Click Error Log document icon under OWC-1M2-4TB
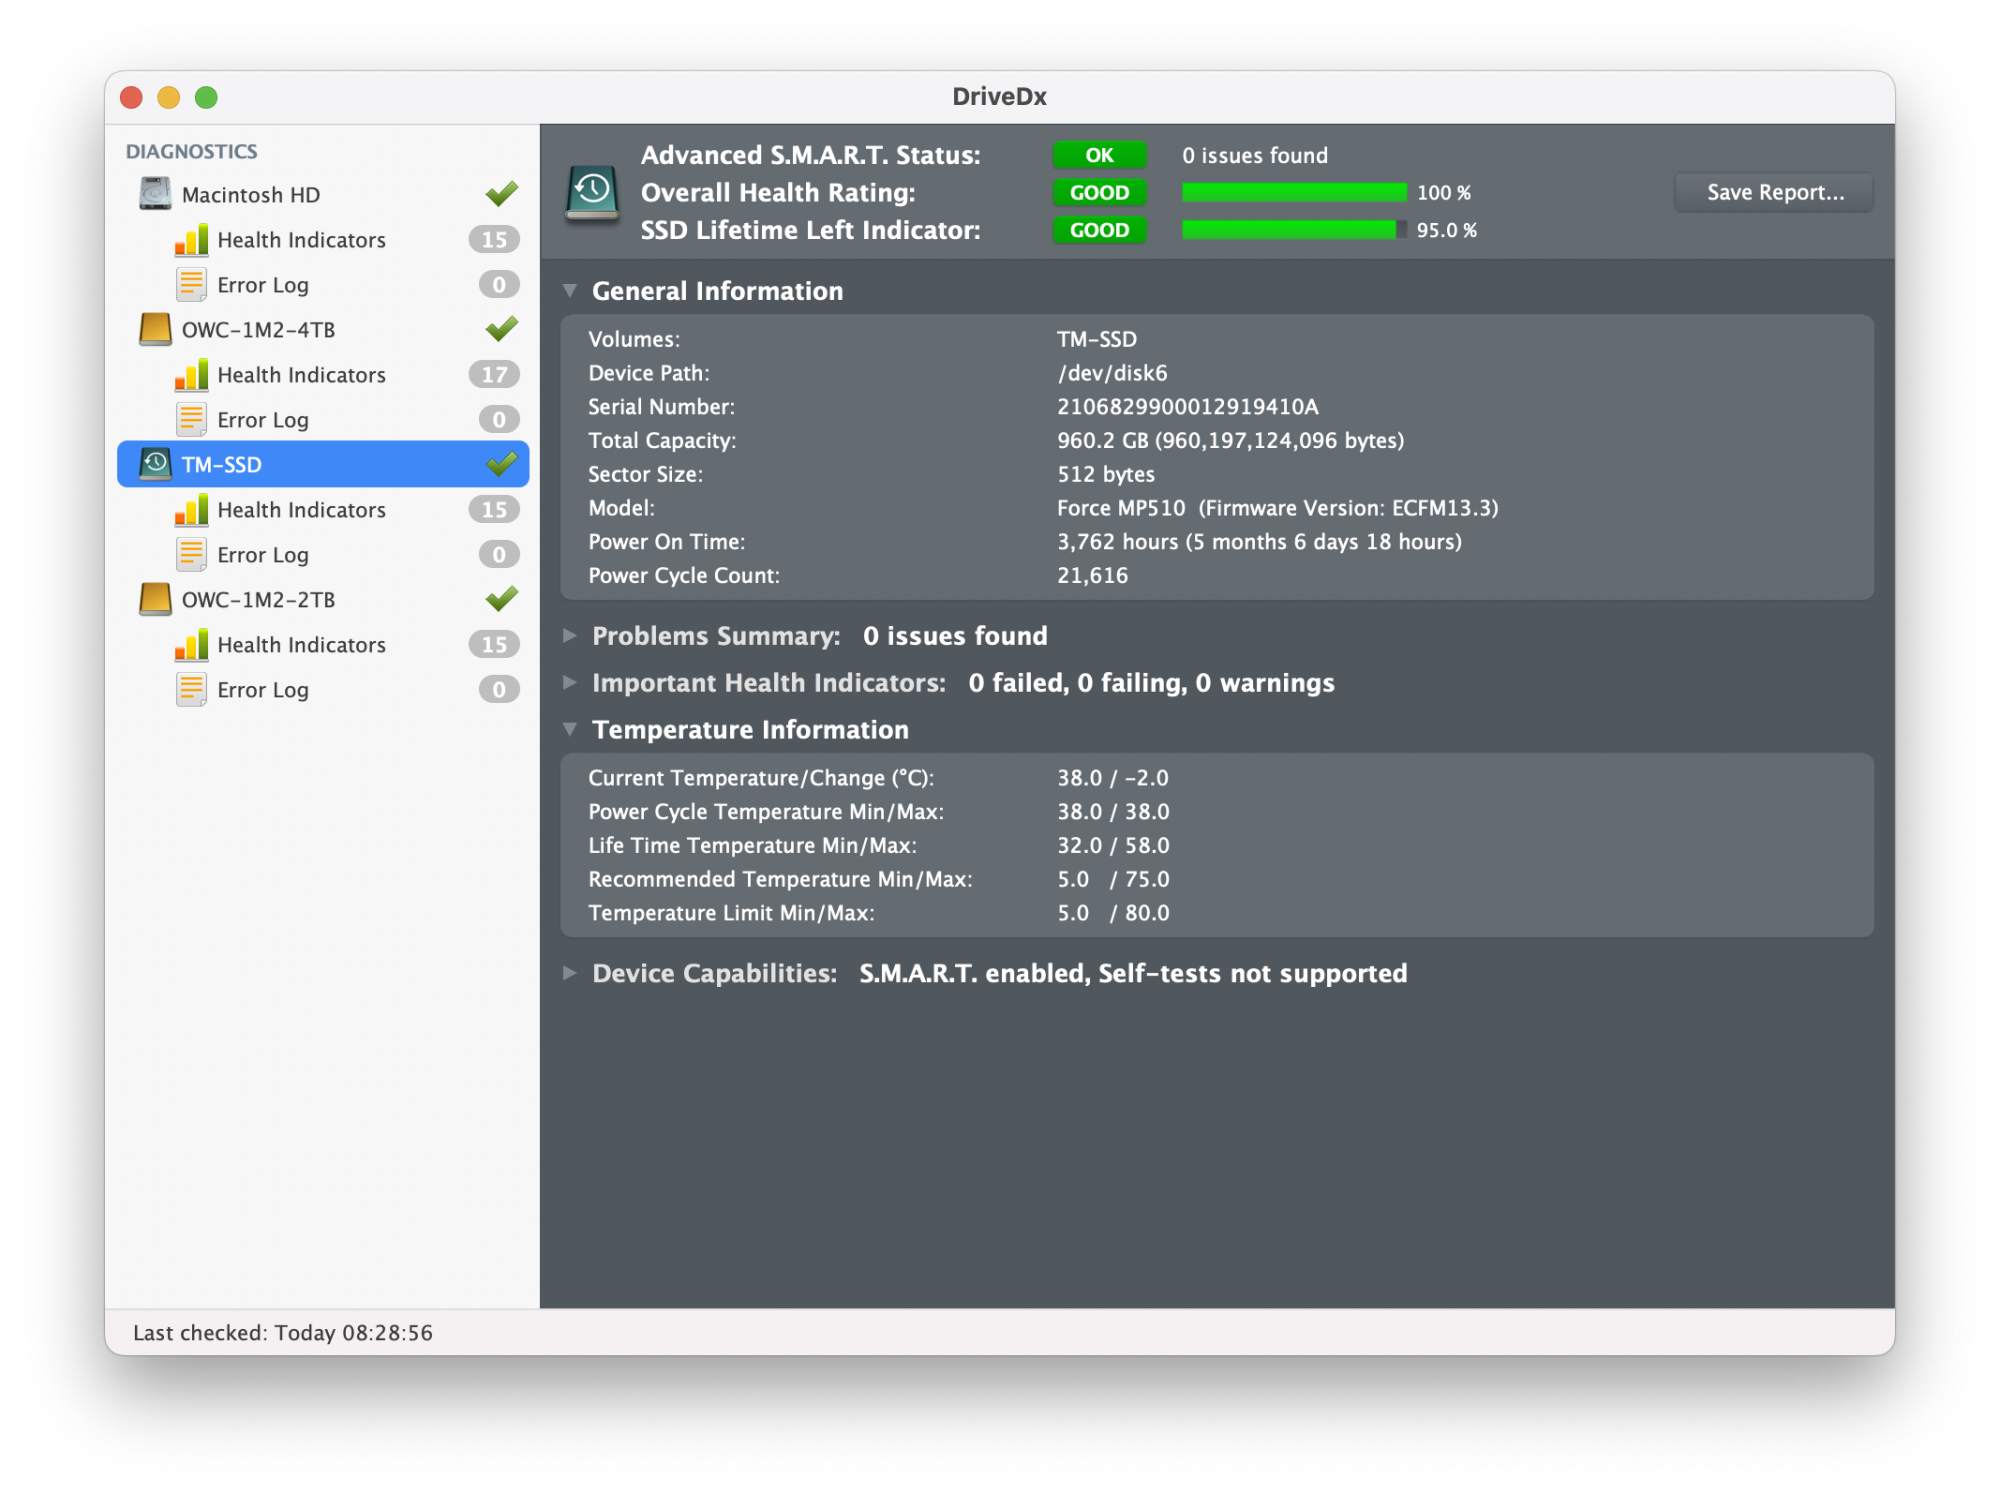Image resolution: width=2000 pixels, height=1494 pixels. click(191, 420)
